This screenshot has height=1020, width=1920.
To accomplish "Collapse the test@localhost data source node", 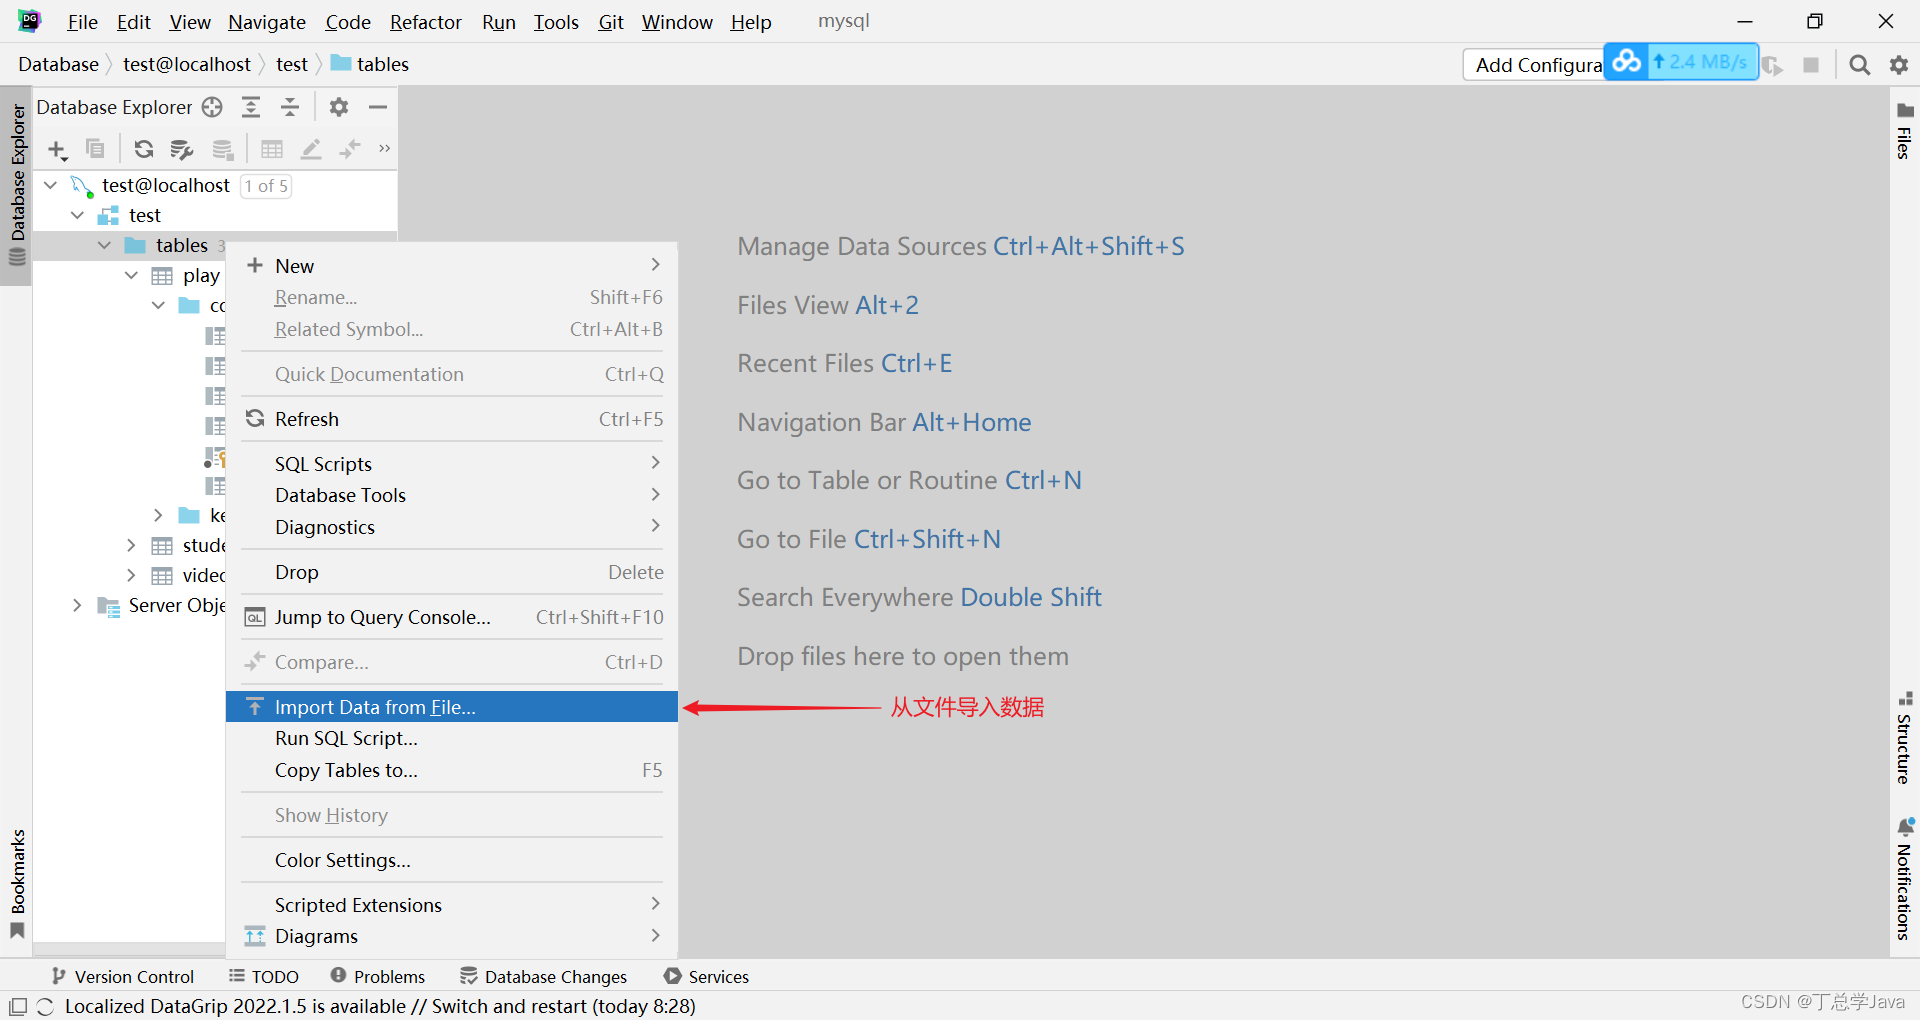I will [x=50, y=185].
